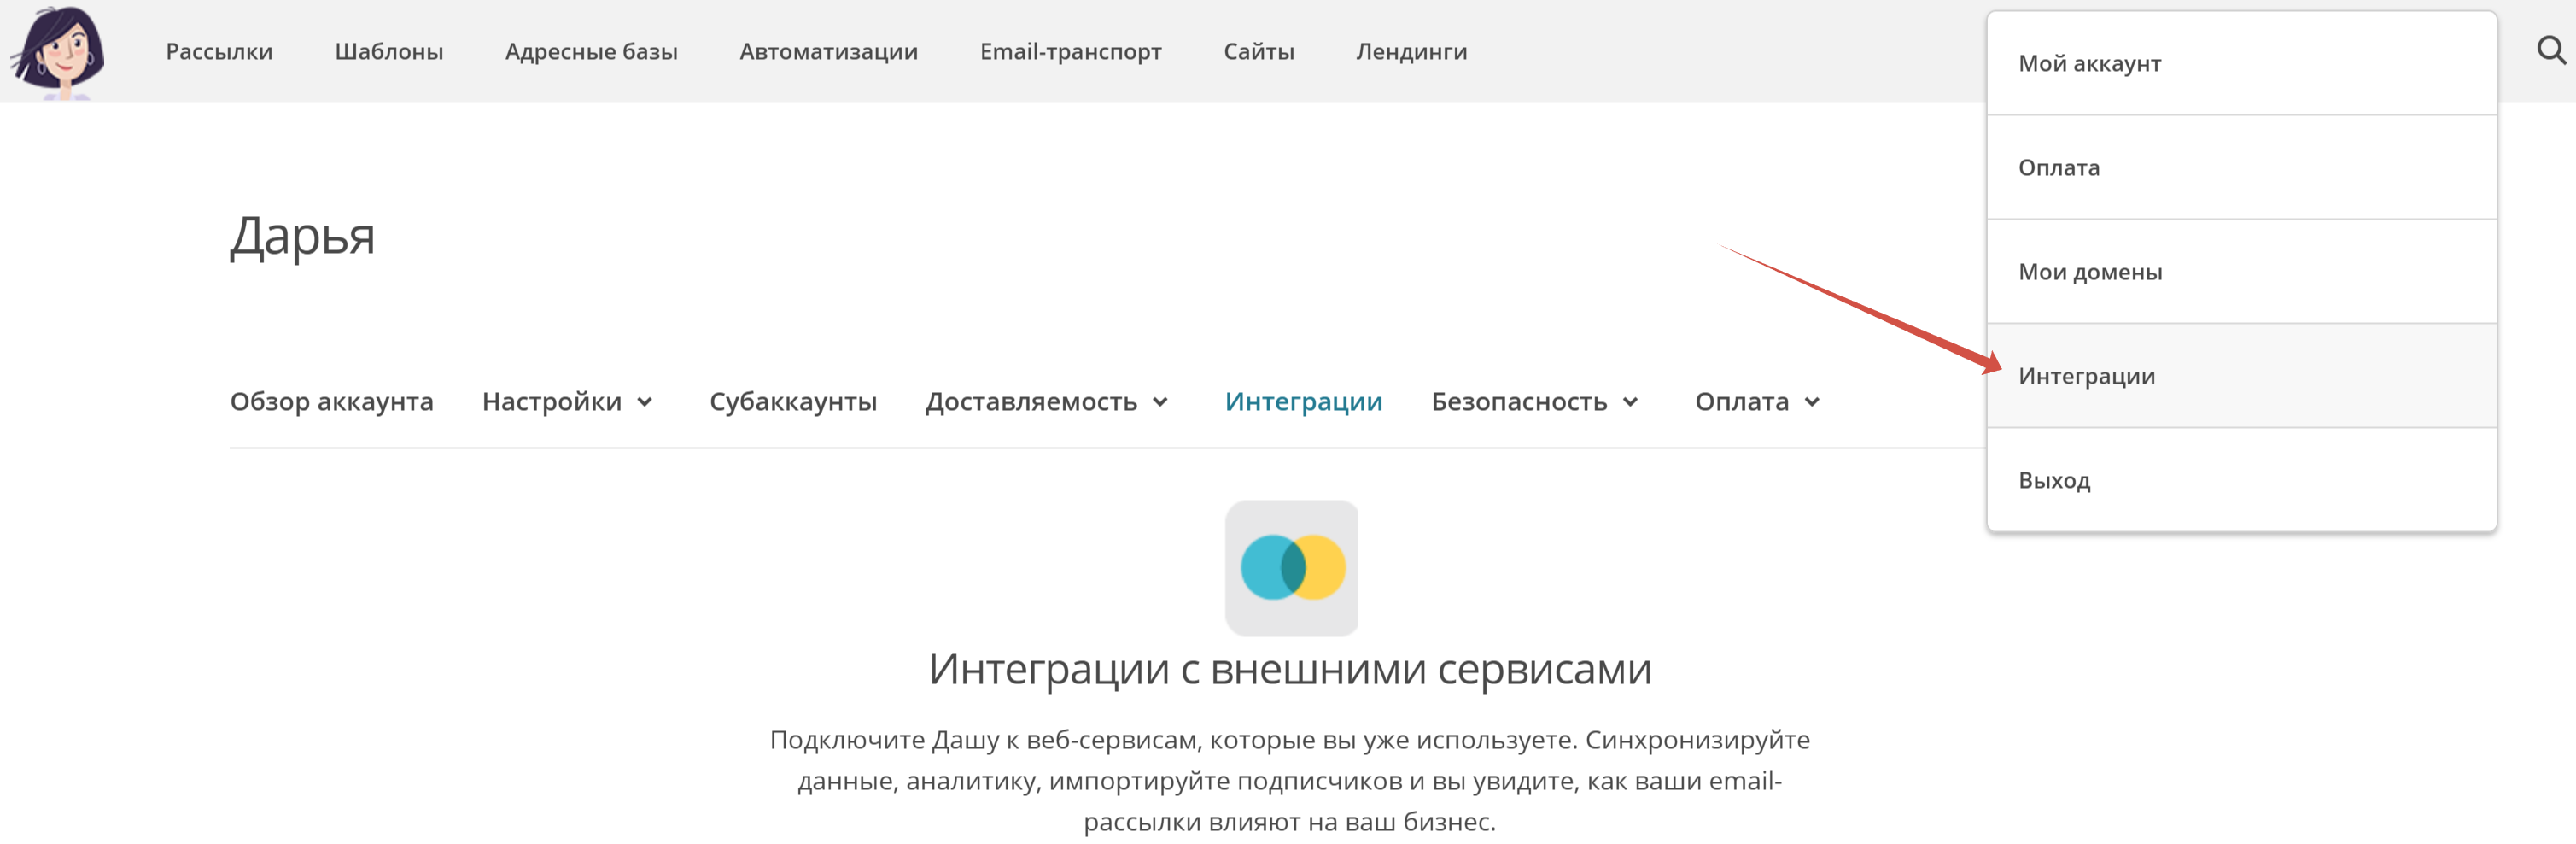Screen dimensions: 2576x844
Task: Click the integrations overlapping circles icon
Action: point(1291,567)
